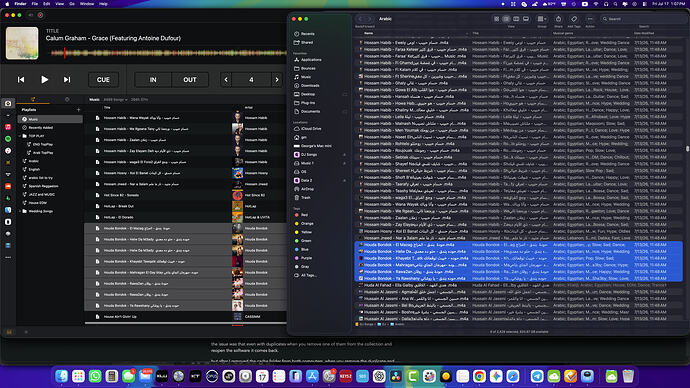Select the Music playlist in DJ sidebar
690x388 pixels.
pyautogui.click(x=50, y=119)
